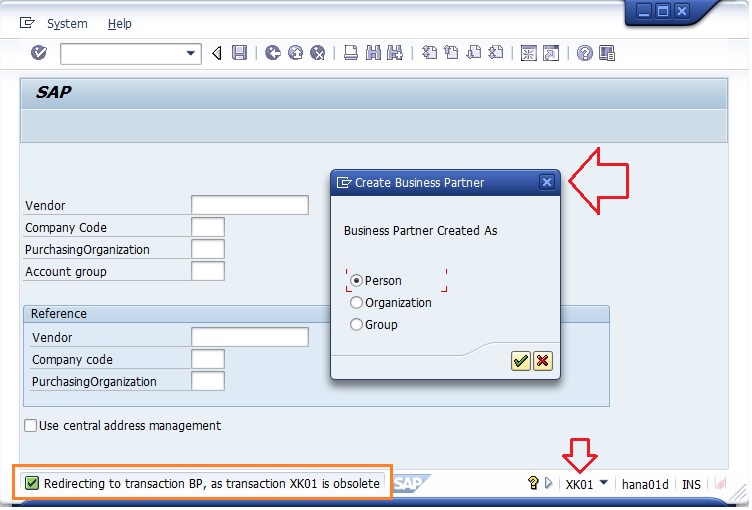
Task: Open the command field dropdown arrow
Action: pos(190,53)
